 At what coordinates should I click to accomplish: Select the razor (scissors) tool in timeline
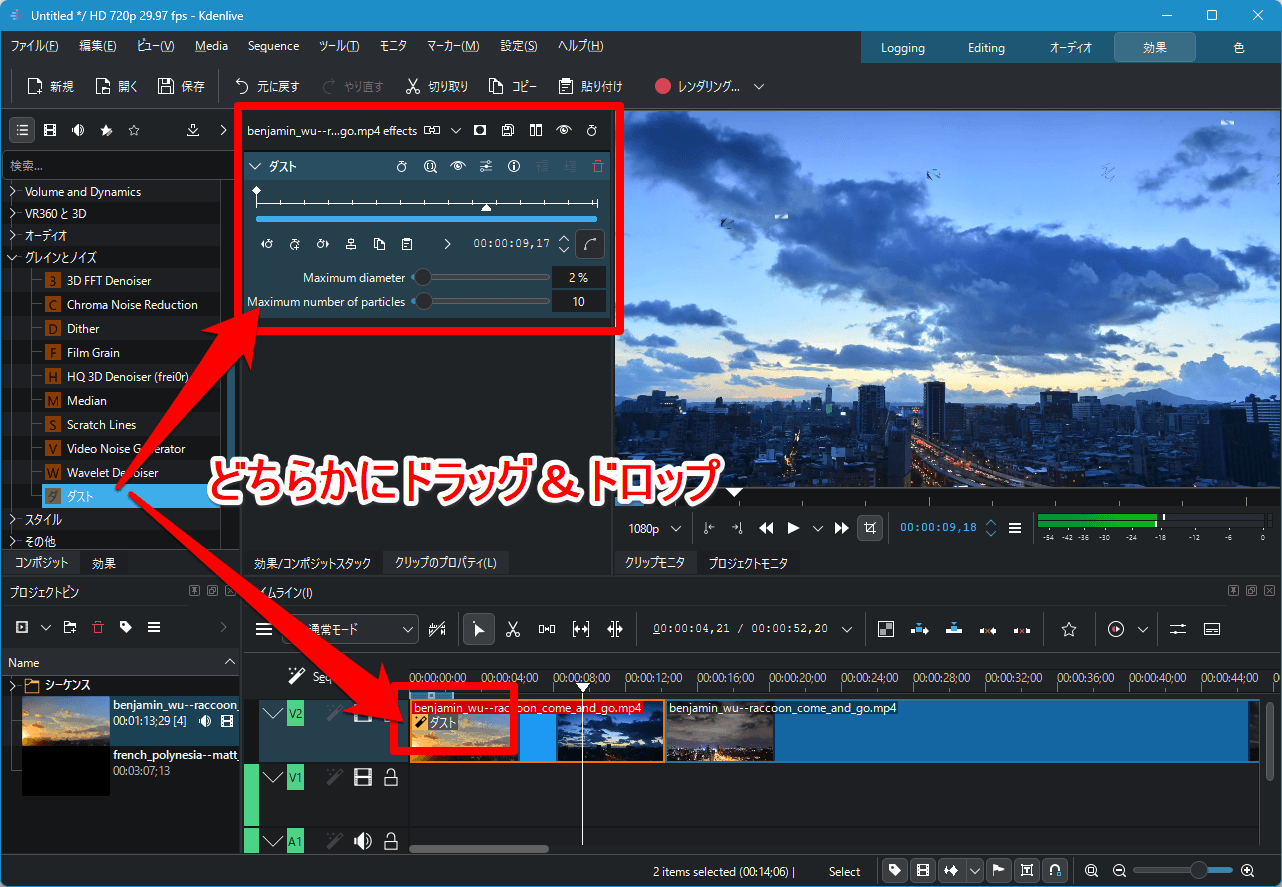pos(513,629)
